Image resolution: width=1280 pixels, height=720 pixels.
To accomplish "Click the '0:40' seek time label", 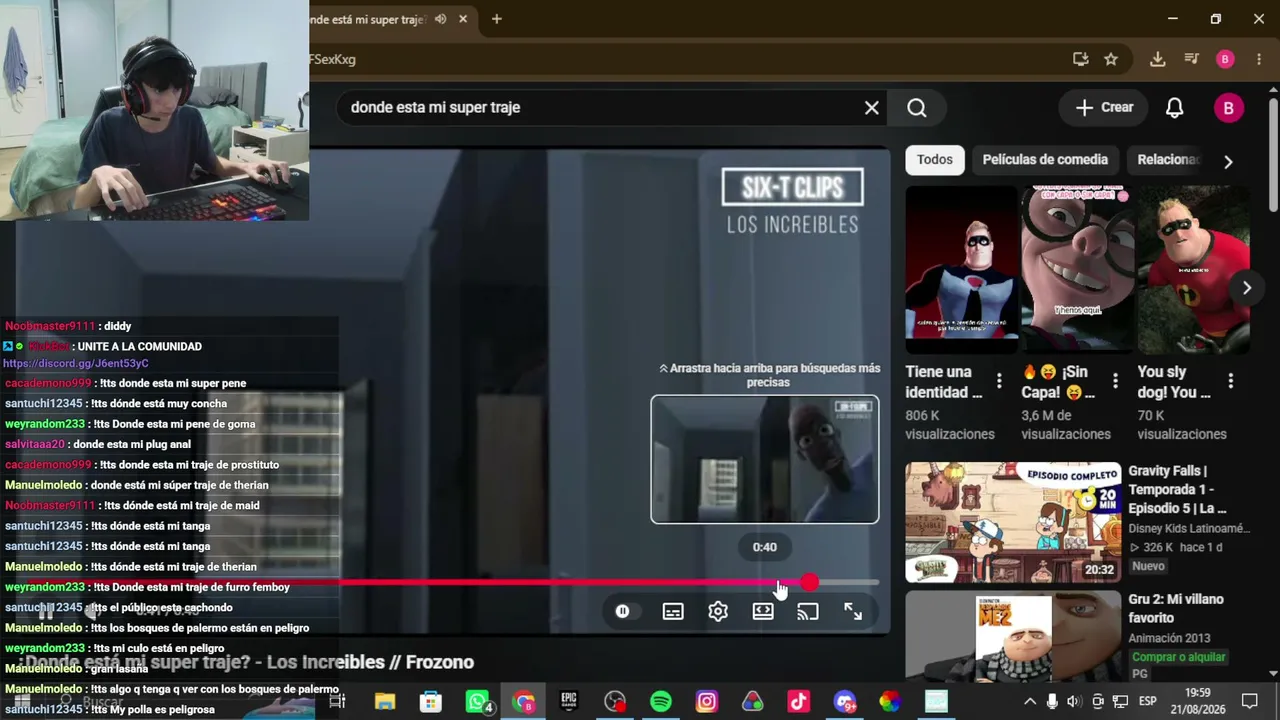I will pos(765,547).
